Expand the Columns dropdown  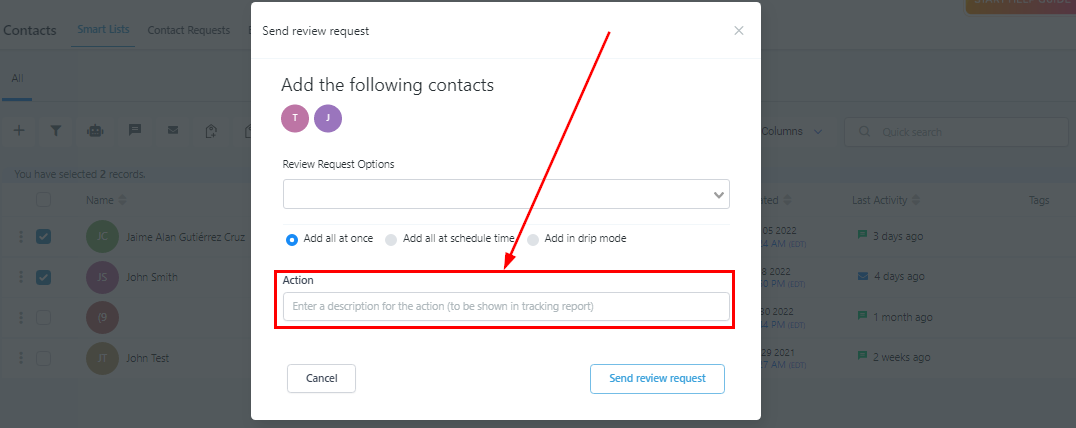pyautogui.click(x=791, y=131)
